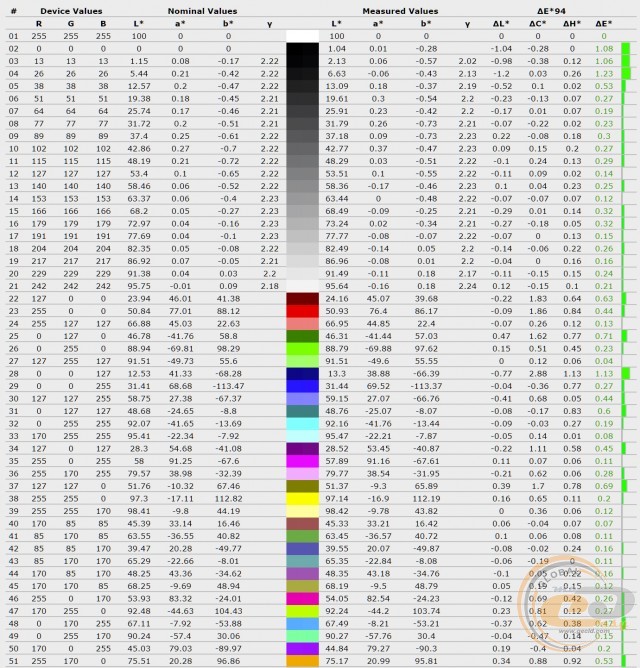Screen dimensions: 640x668
Task: Click ΔC* value '2.88' in row 28
Action: point(538,374)
